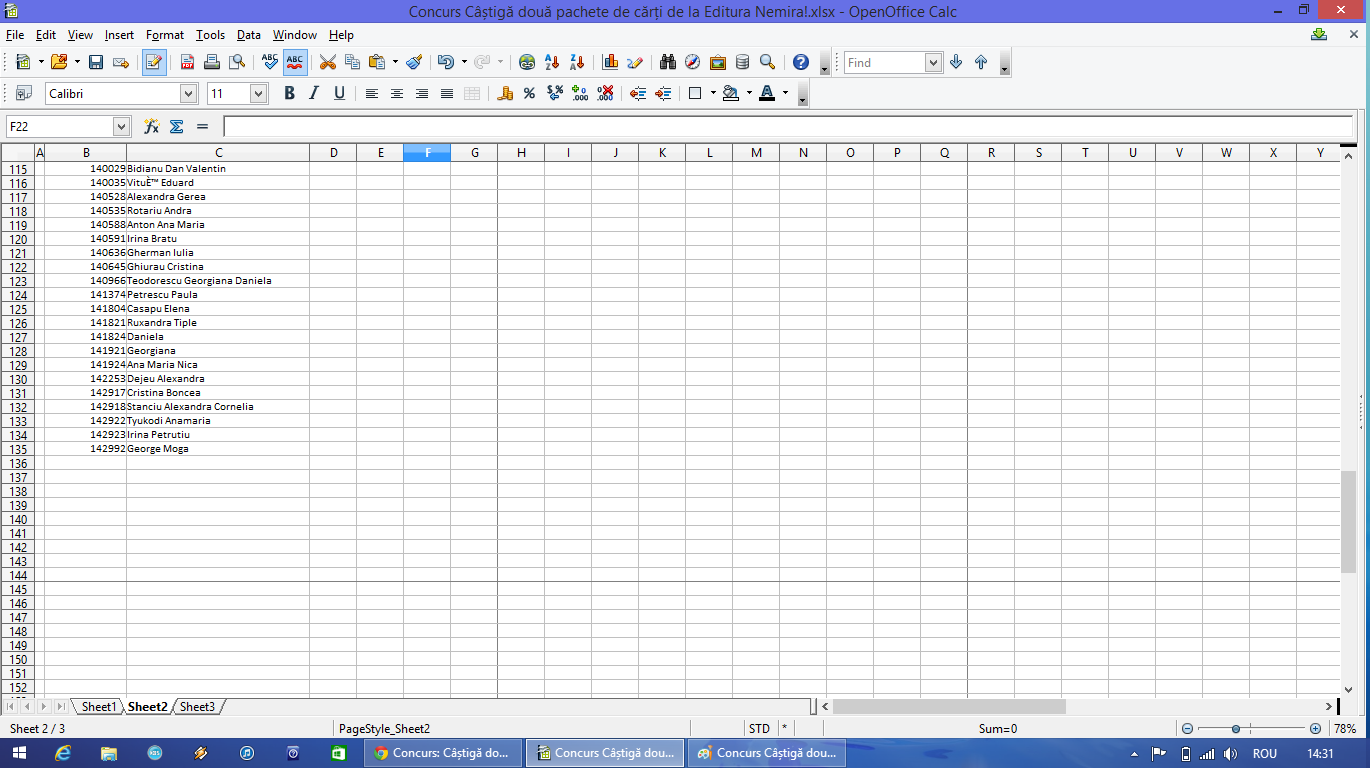1370x768 pixels.
Task: Toggle Edit File mode
Action: point(154,62)
